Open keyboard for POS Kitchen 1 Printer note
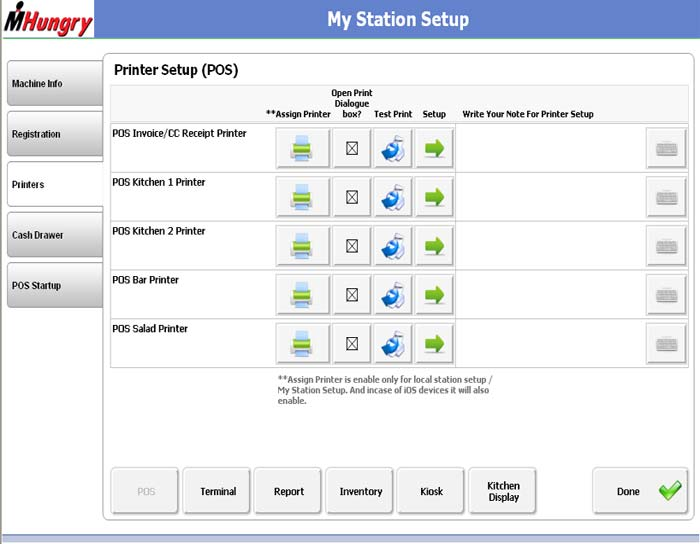Viewport: 700px width, 544px height. 666,197
